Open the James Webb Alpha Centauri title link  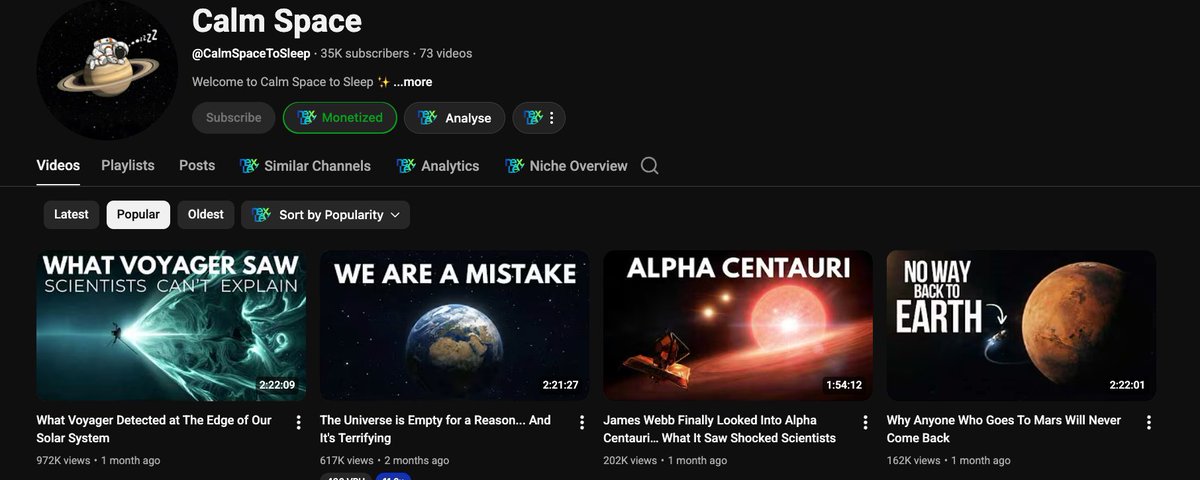point(719,429)
